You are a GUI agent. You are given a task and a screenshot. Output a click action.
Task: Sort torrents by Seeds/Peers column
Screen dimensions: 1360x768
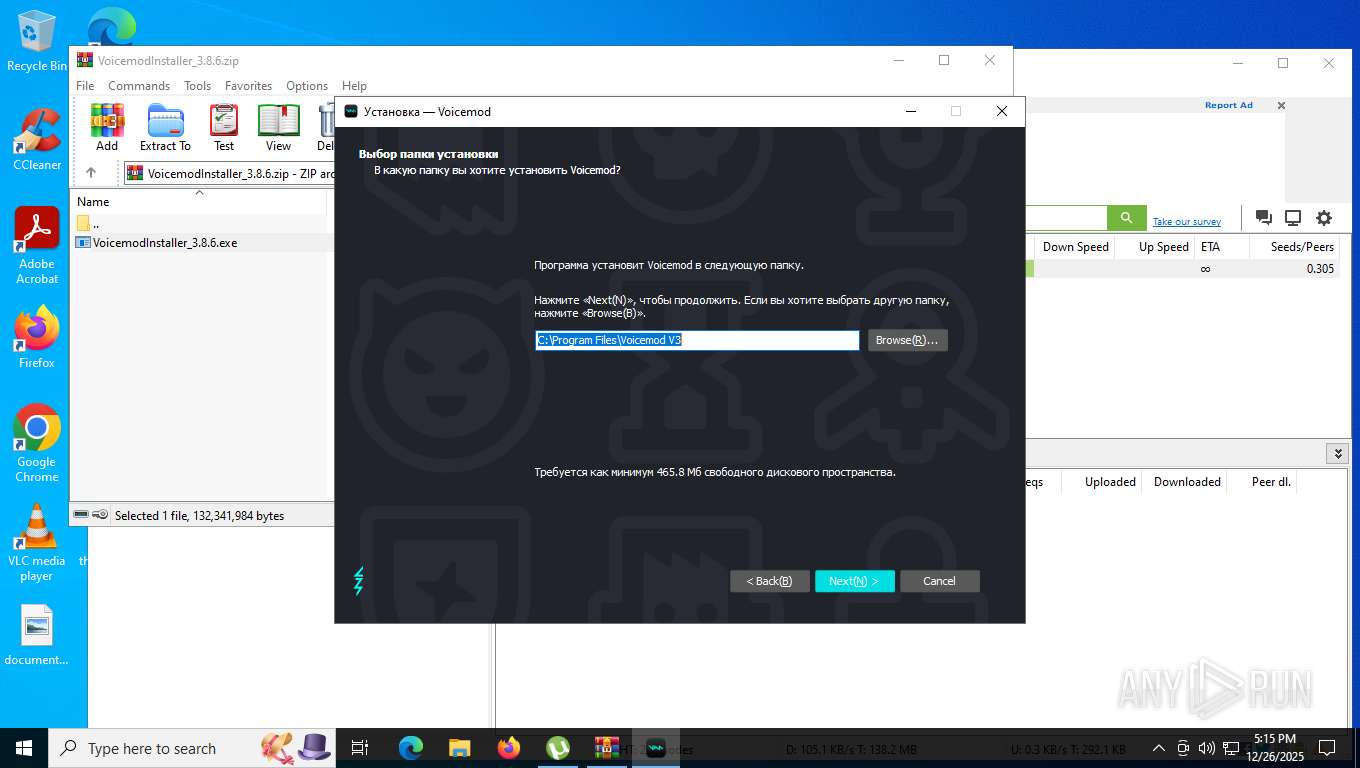point(1294,247)
